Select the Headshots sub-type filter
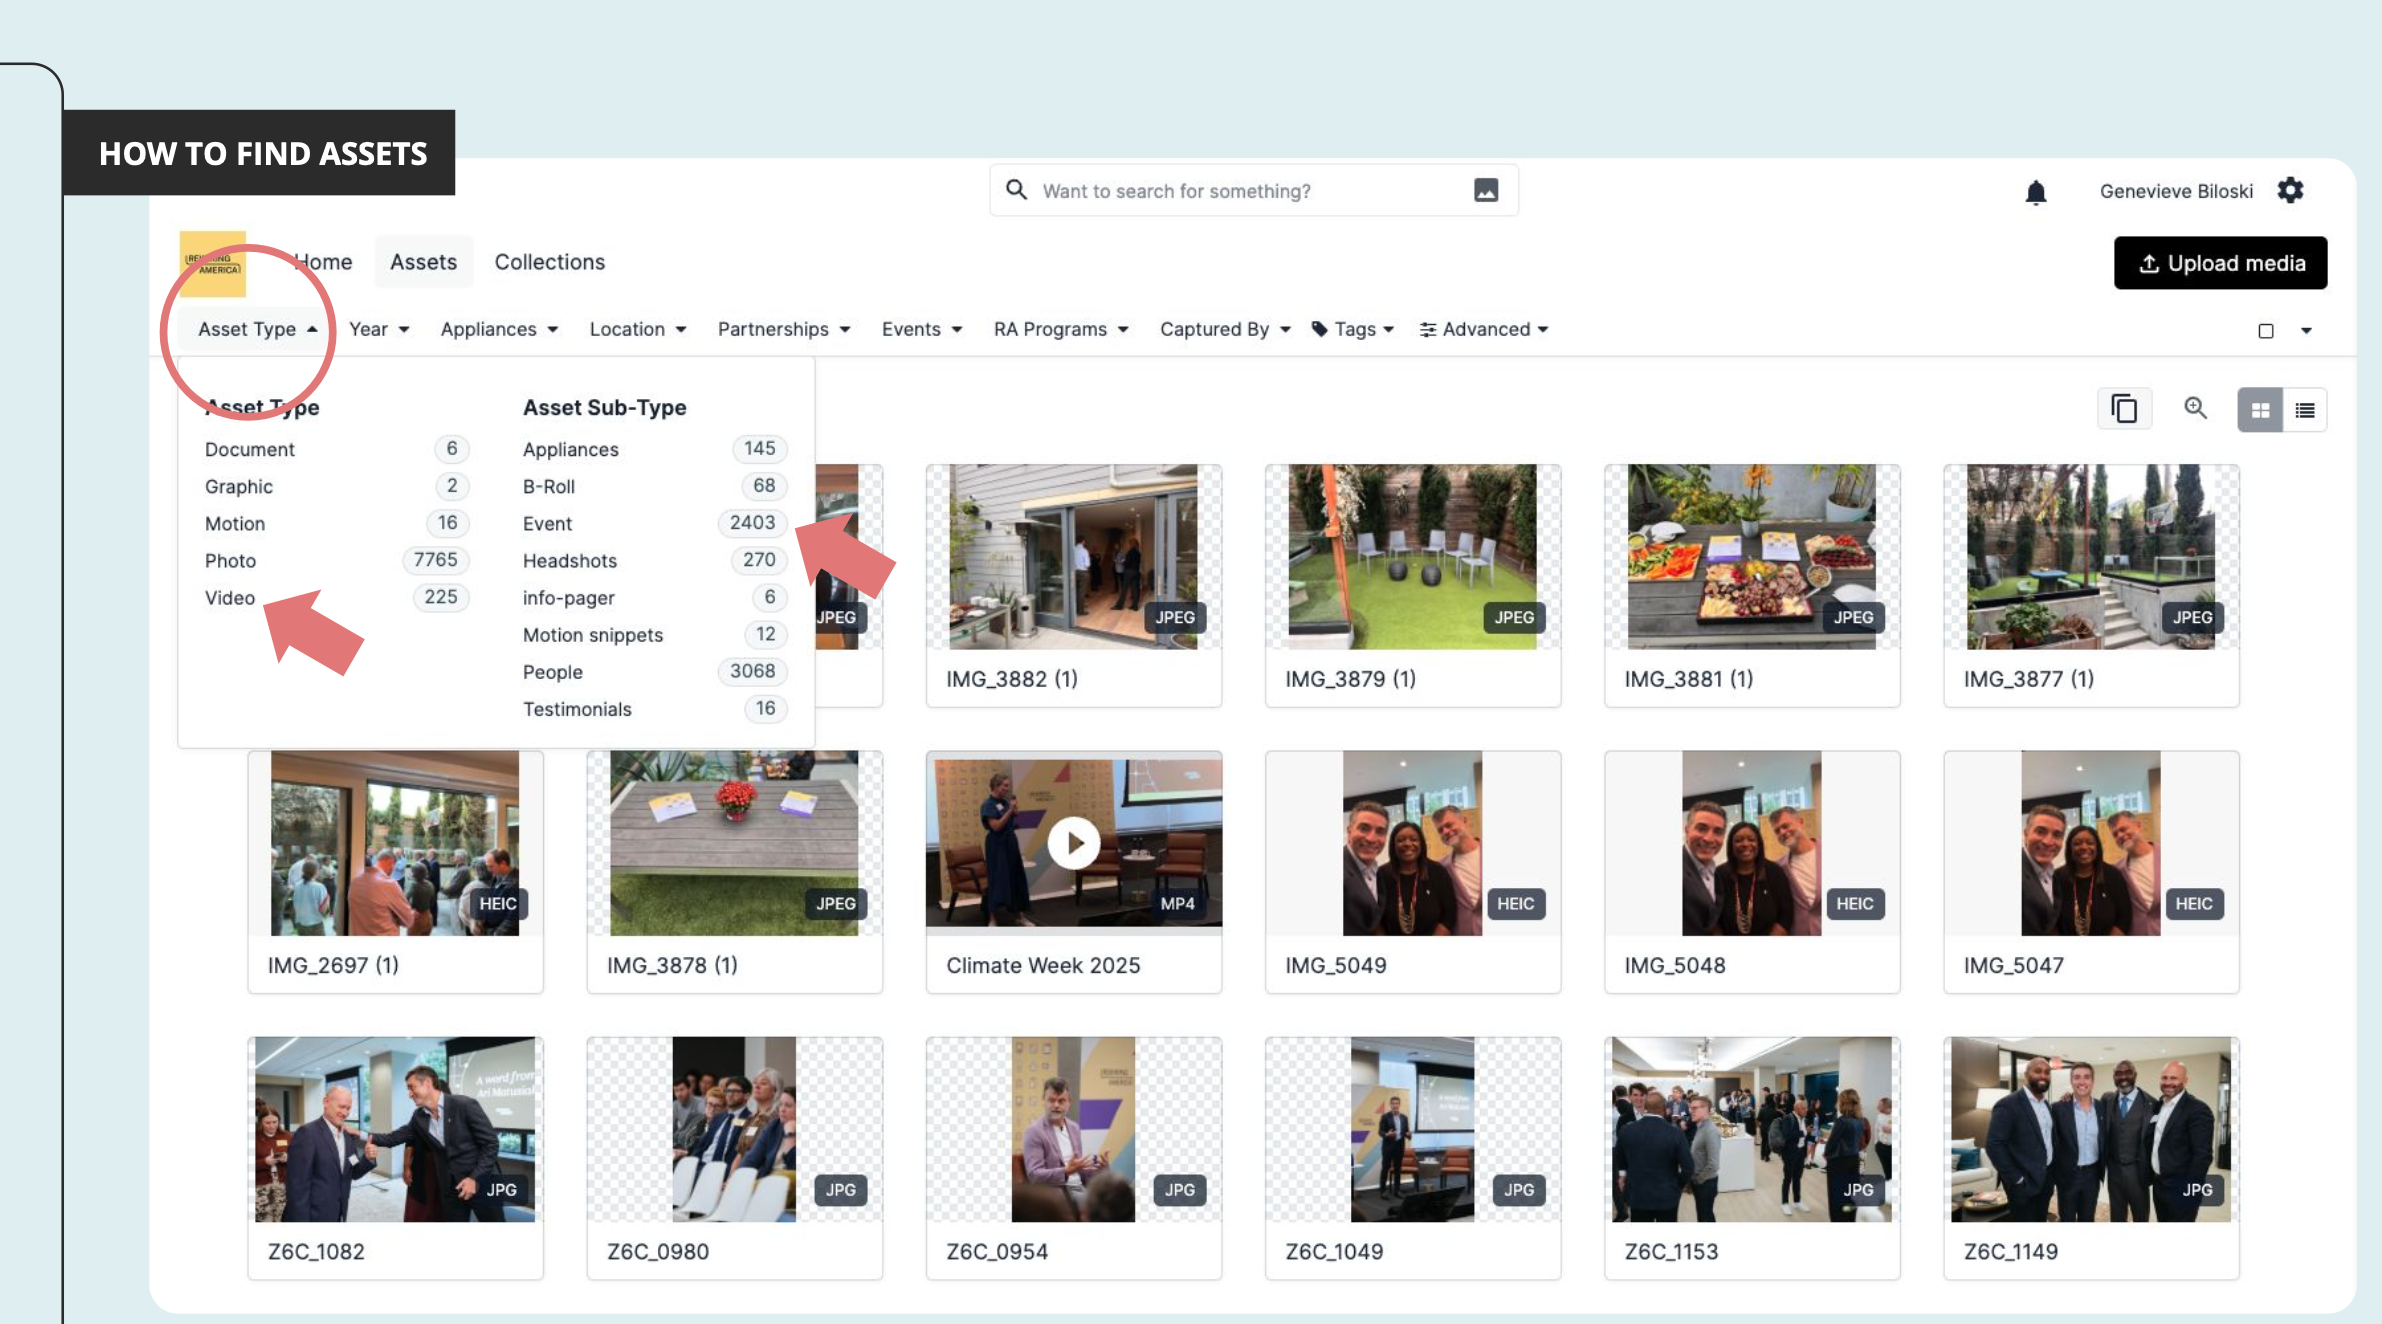The height and width of the screenshot is (1324, 2382). point(569,561)
